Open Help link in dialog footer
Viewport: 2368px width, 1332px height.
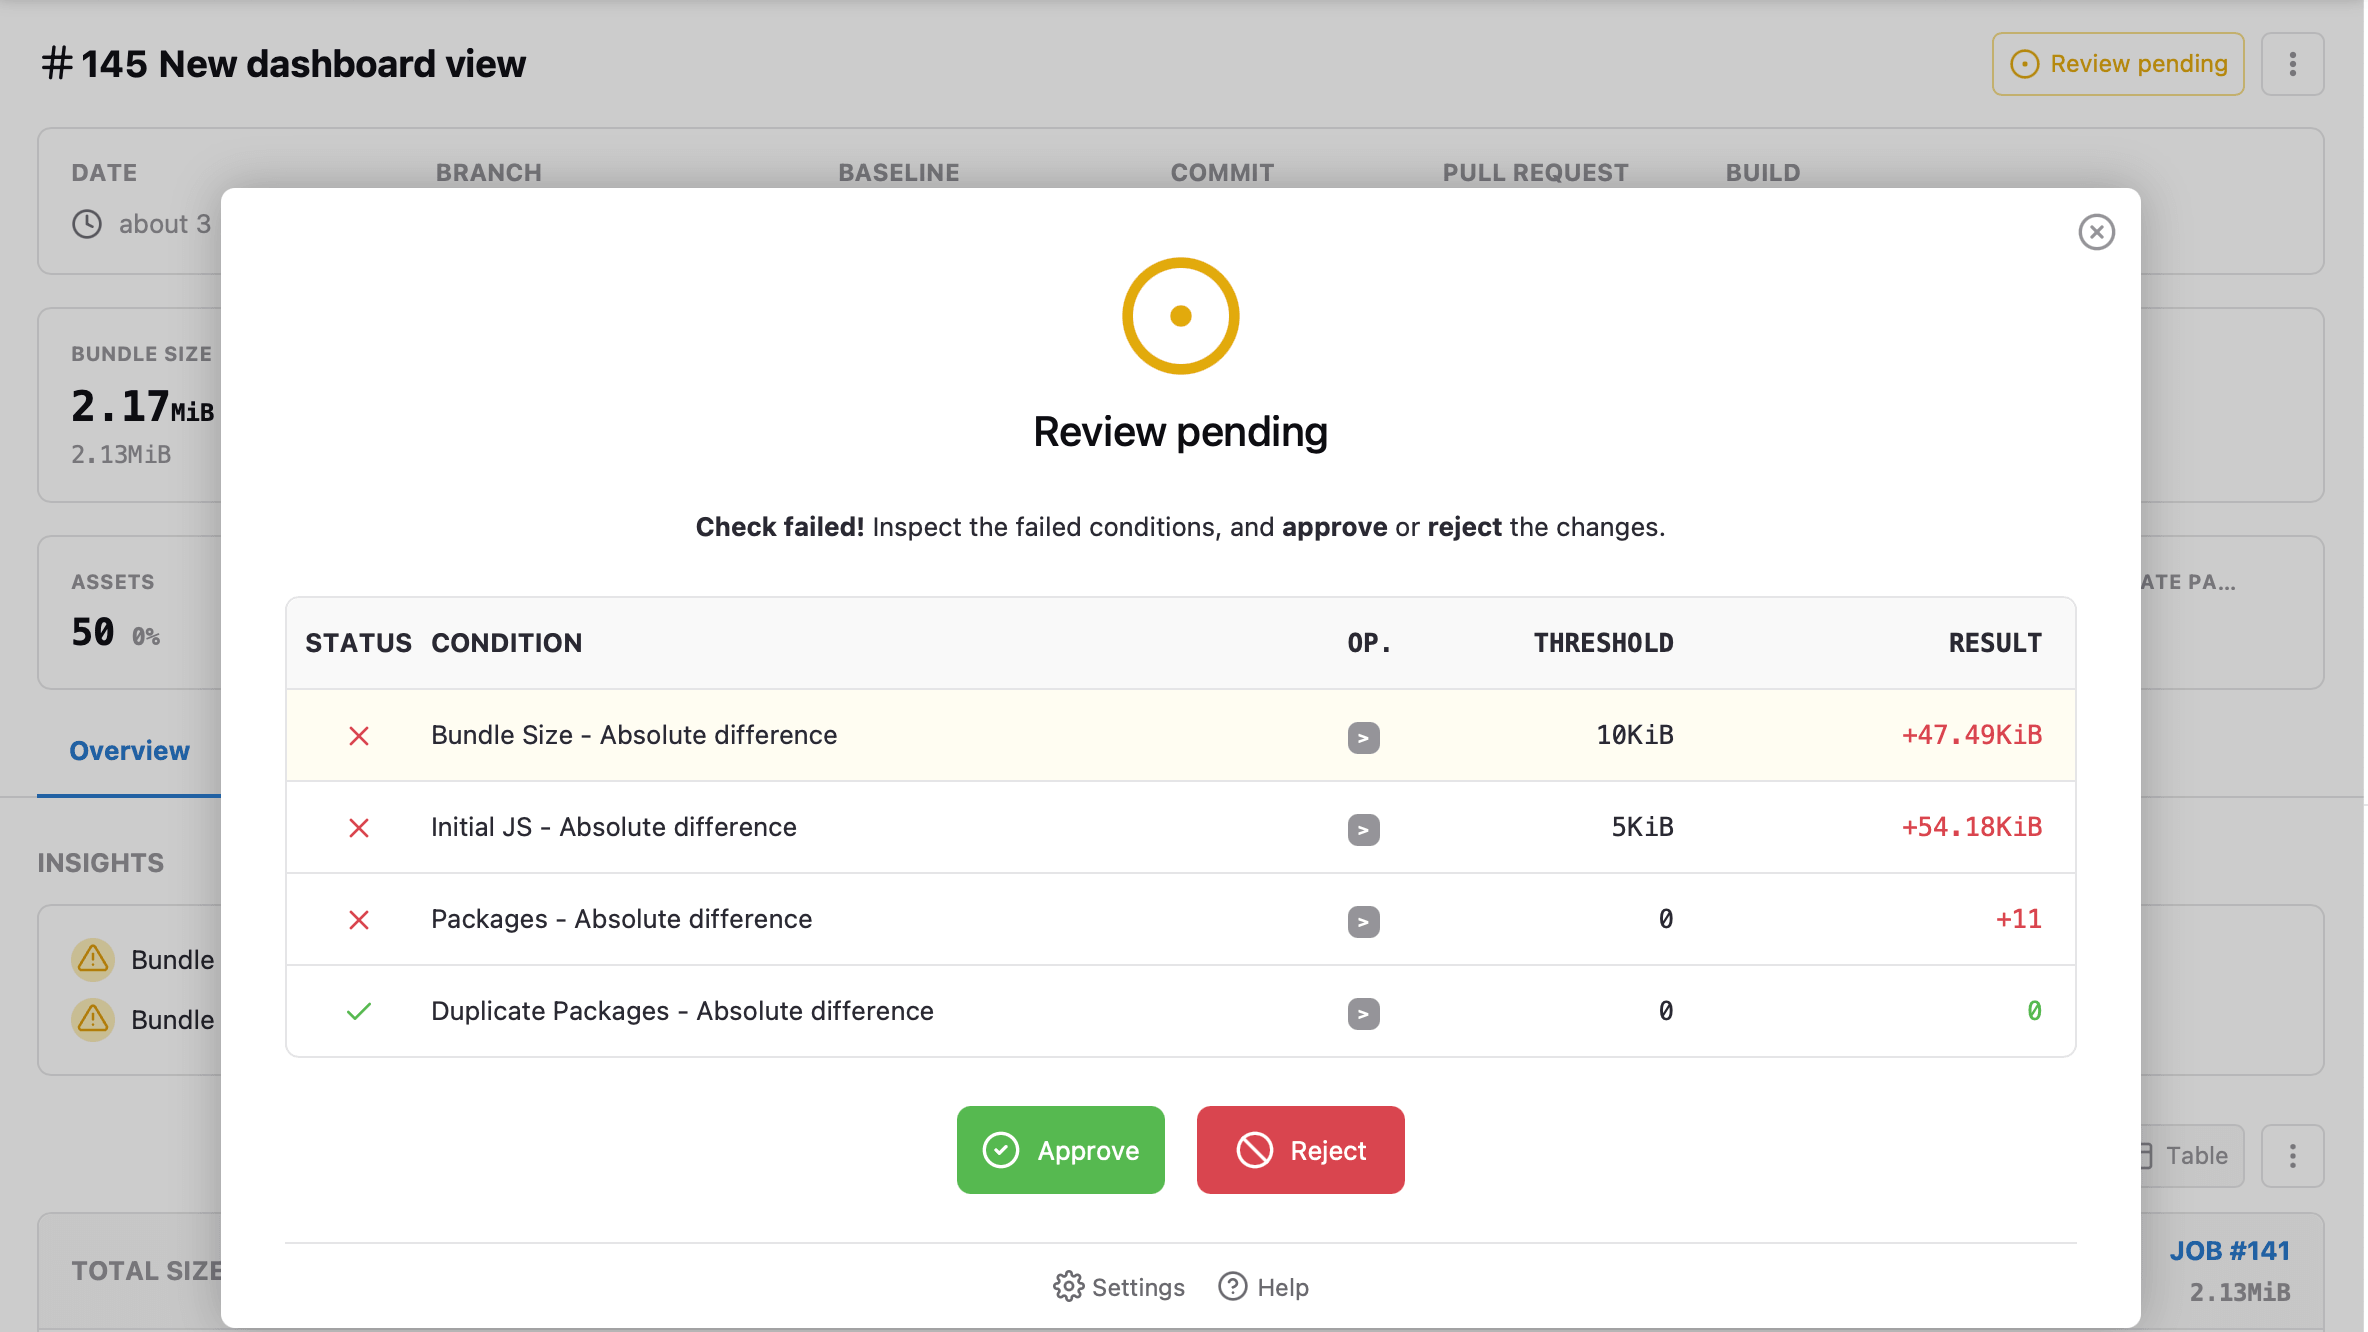(1263, 1287)
